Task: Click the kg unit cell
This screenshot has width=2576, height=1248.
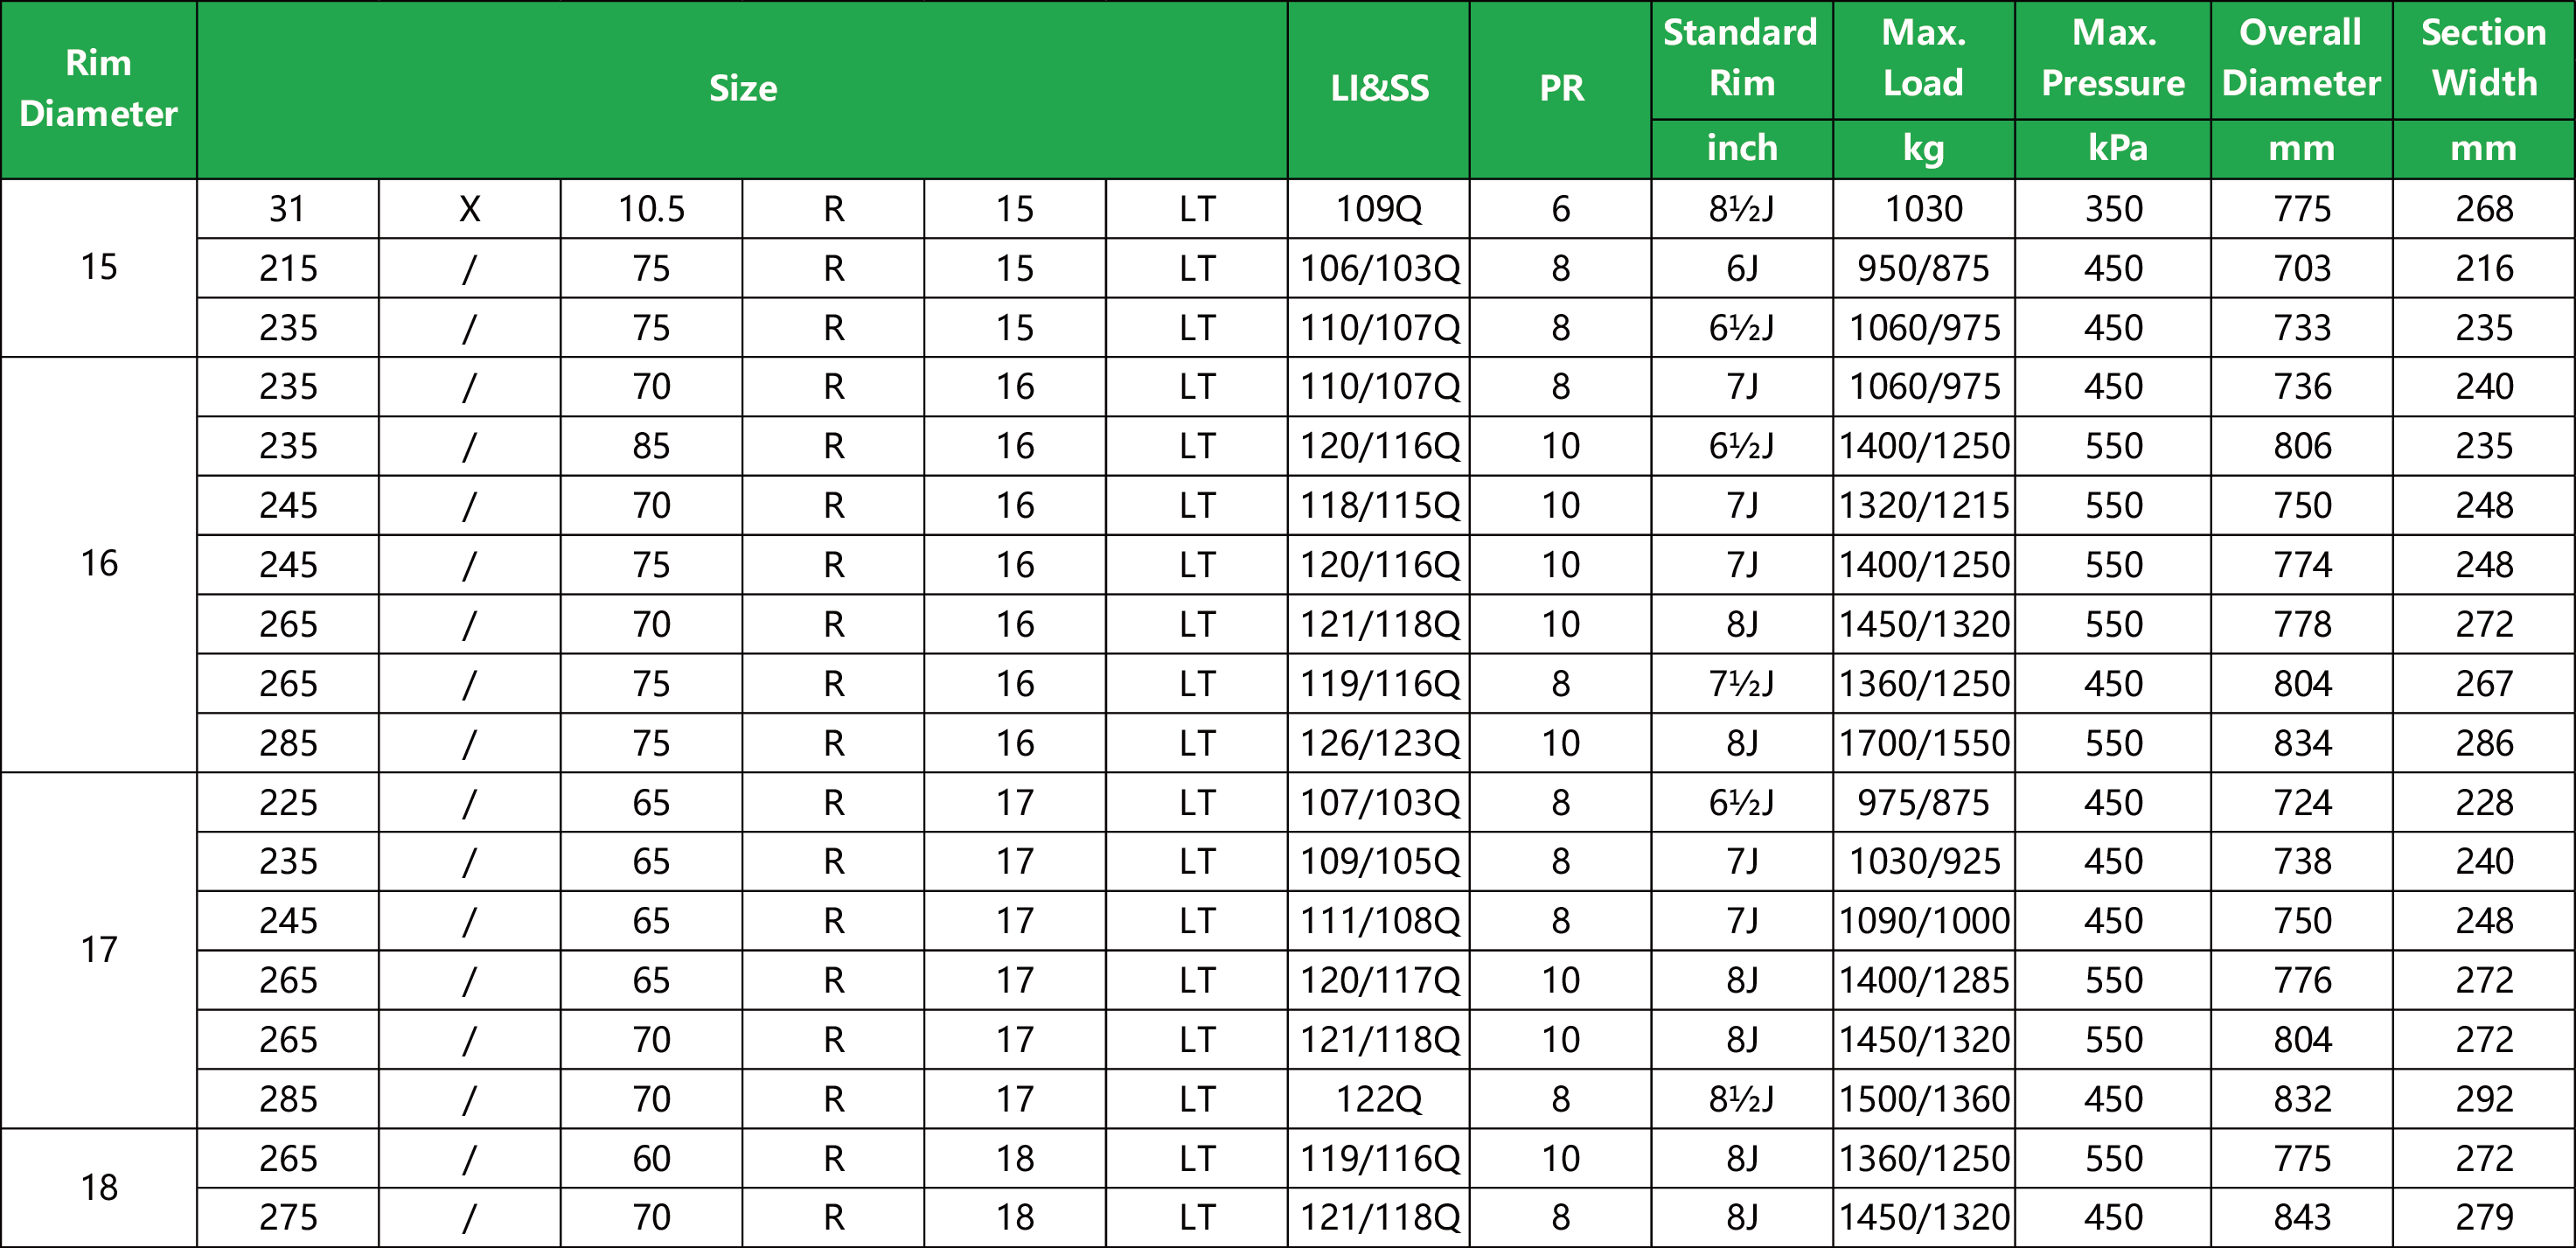Action: pos(1924,149)
